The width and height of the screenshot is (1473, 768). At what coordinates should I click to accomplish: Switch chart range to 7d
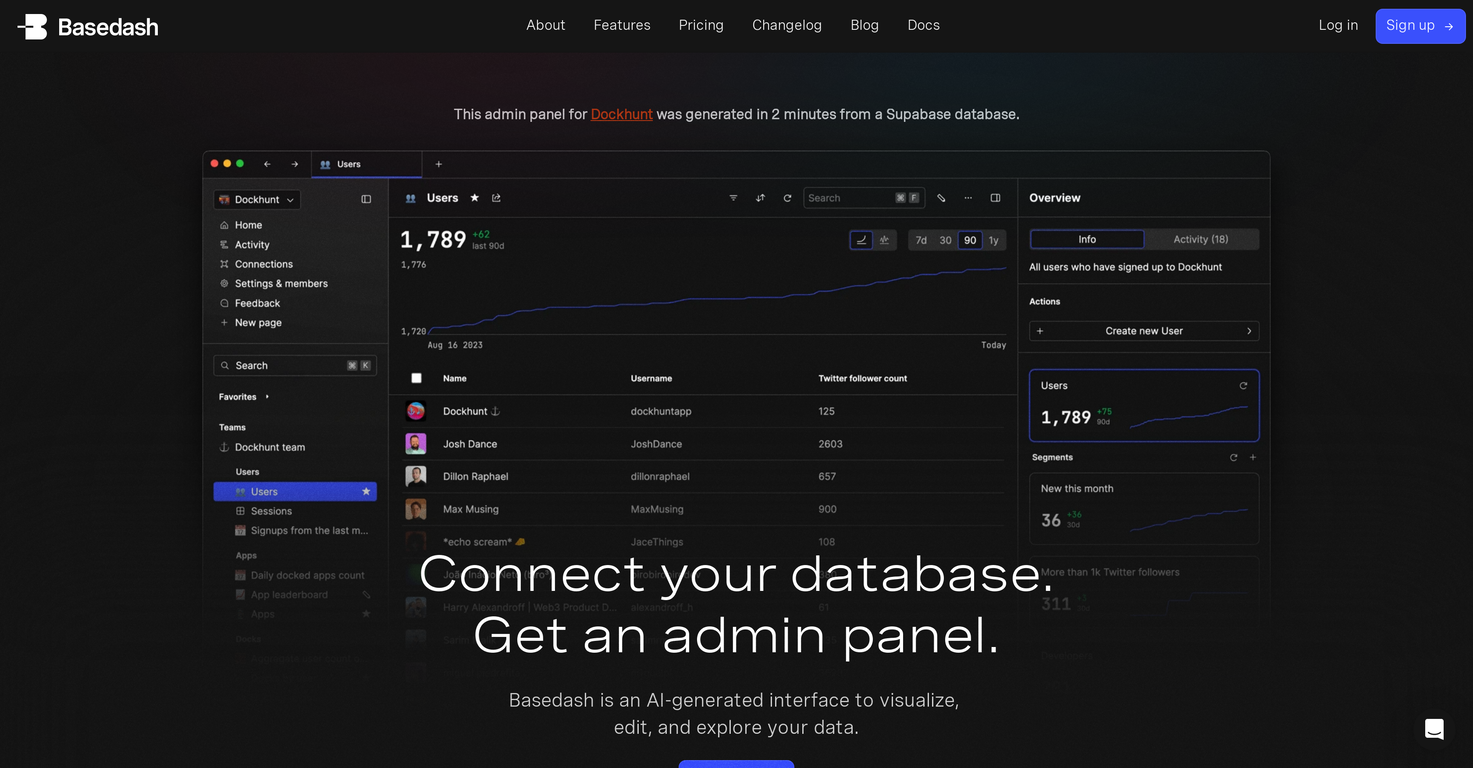(921, 240)
